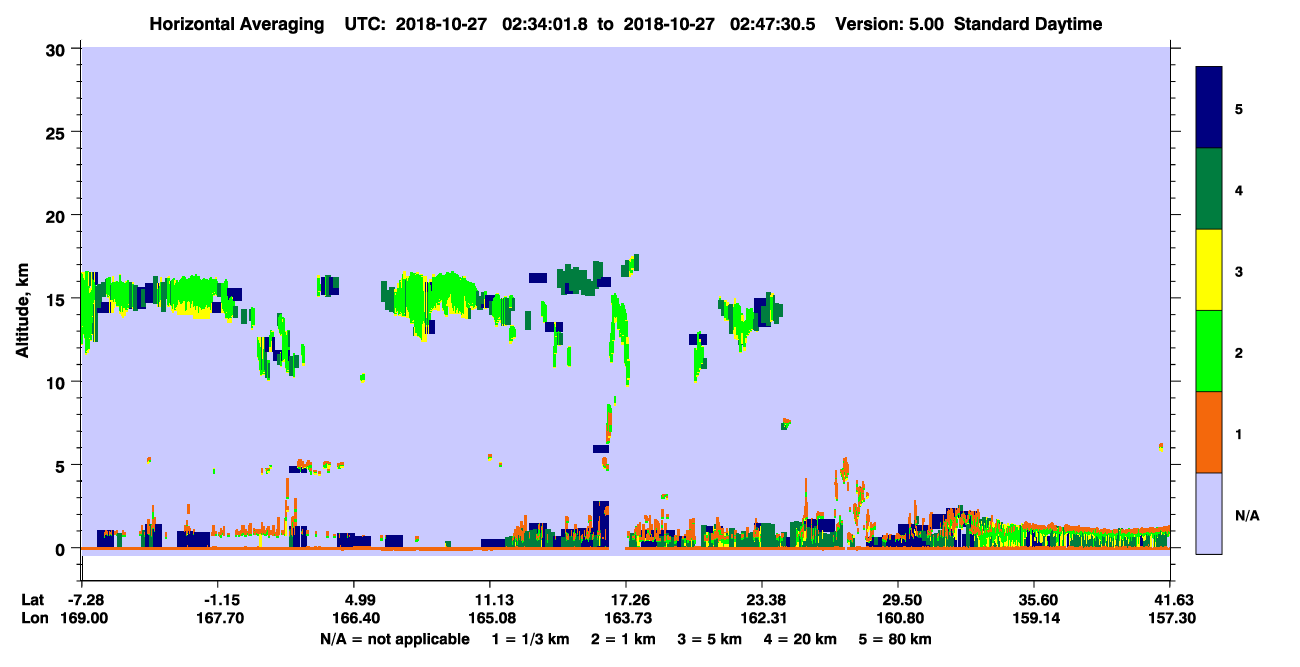The image size is (1300, 667).
Task: Click latitude value 11.13
Action: 490,600
